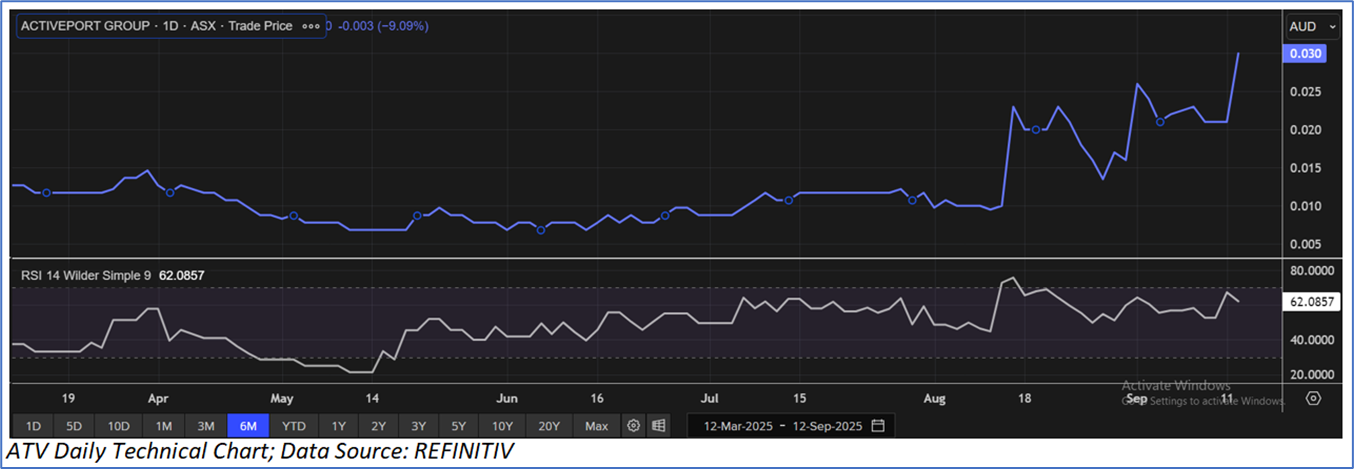The image size is (1354, 469).
Task: Click the event marker circle near 18 Aug
Action: click(x=1036, y=130)
